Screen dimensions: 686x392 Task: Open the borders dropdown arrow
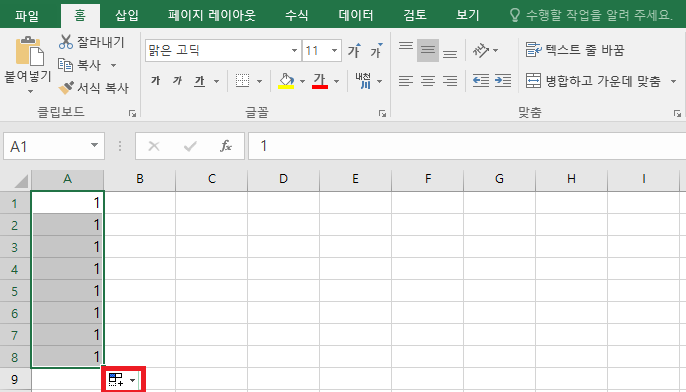[259, 81]
